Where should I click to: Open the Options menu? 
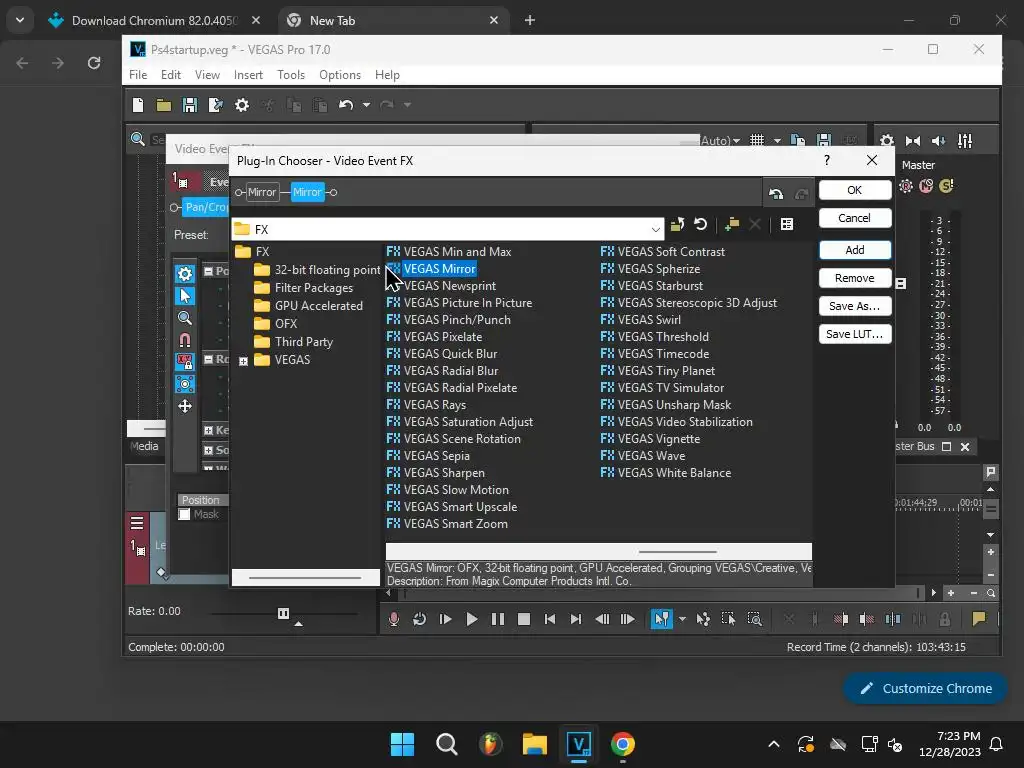[x=340, y=74]
